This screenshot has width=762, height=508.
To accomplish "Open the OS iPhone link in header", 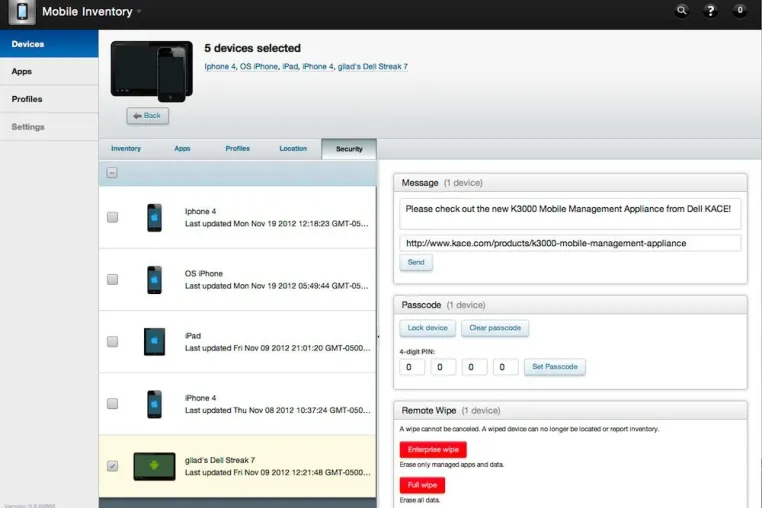I will pos(259,67).
